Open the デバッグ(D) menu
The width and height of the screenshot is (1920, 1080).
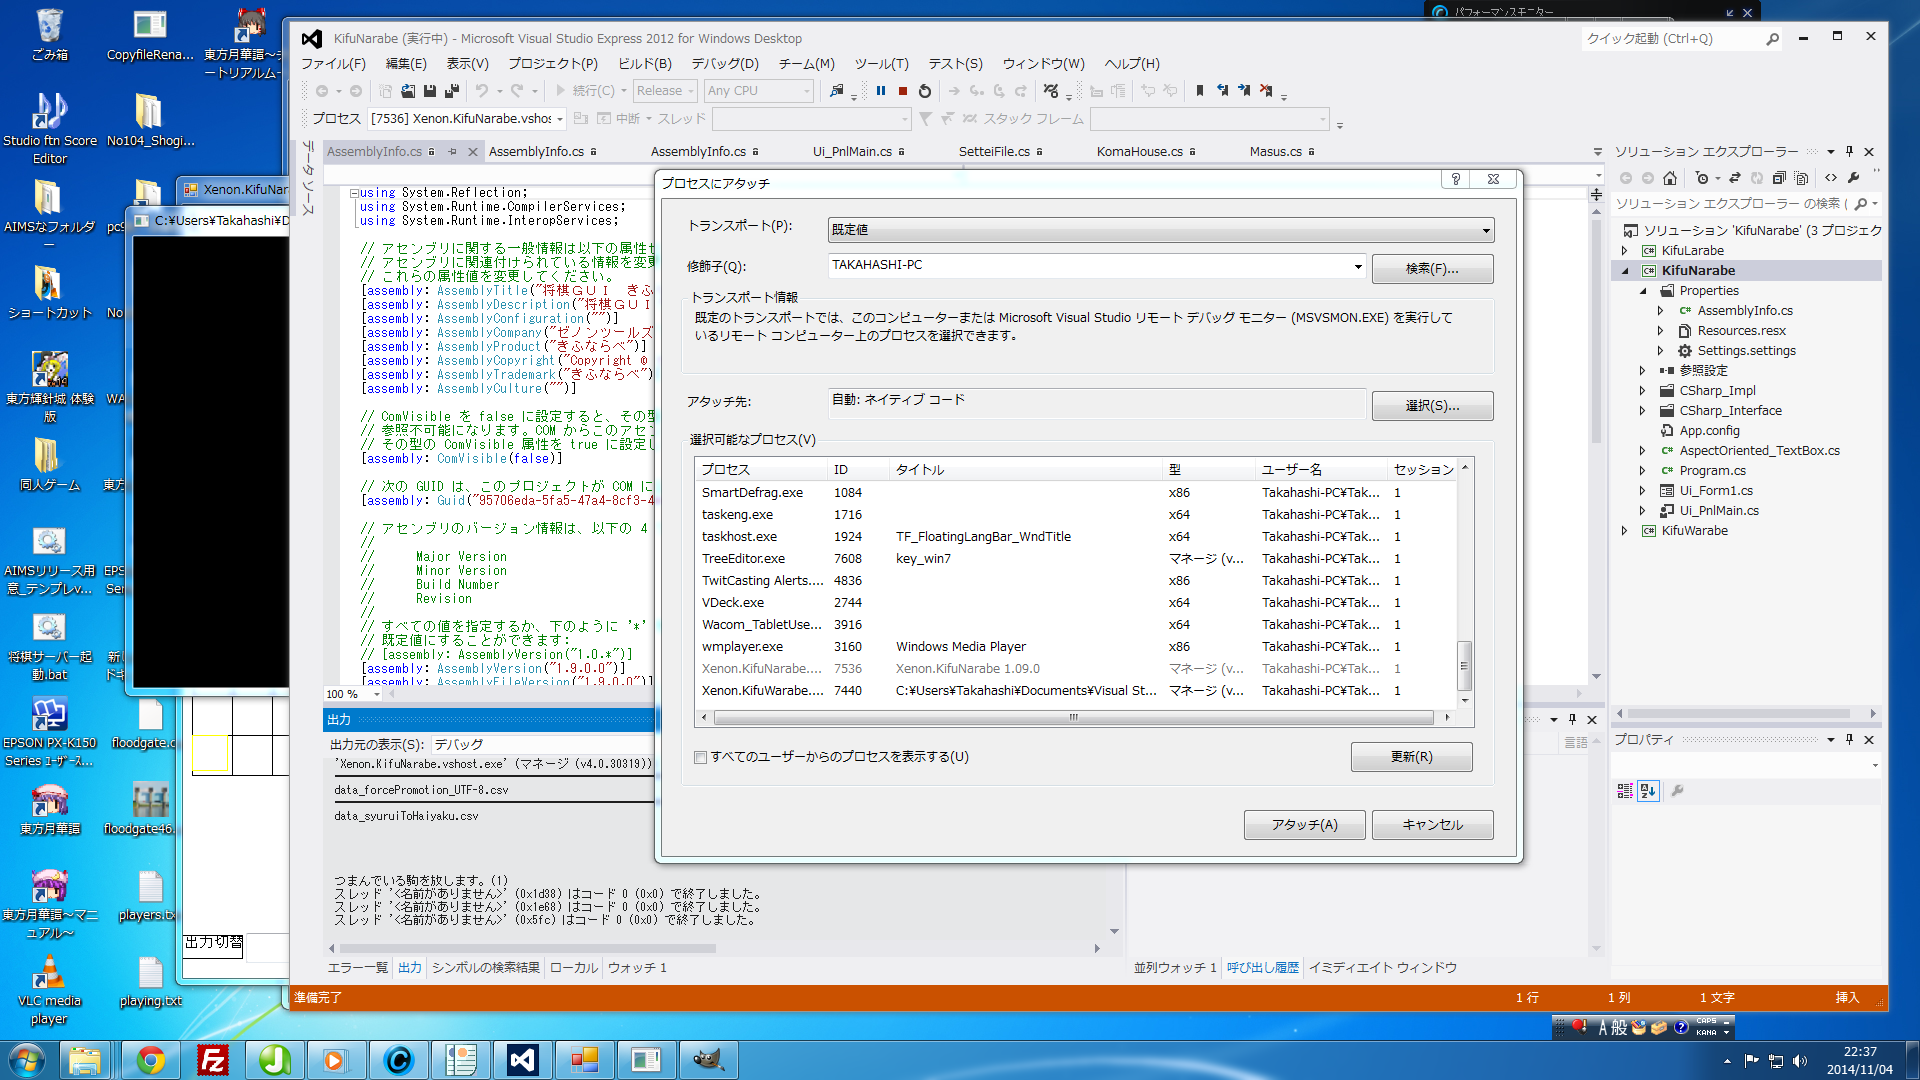pyautogui.click(x=724, y=64)
